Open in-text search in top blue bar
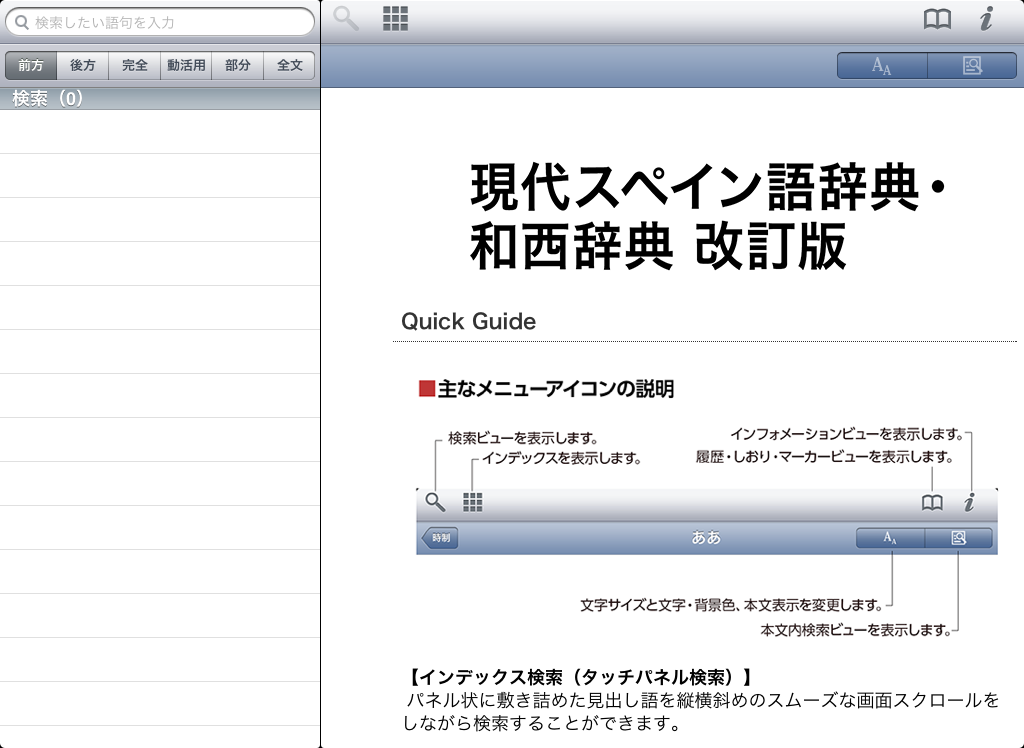The height and width of the screenshot is (748, 1024). click(x=971, y=66)
